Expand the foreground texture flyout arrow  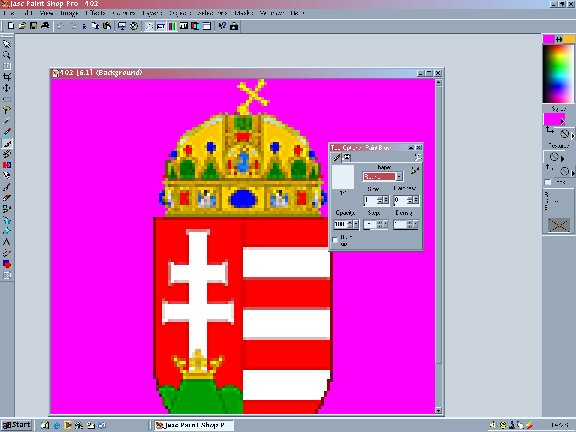click(x=563, y=159)
